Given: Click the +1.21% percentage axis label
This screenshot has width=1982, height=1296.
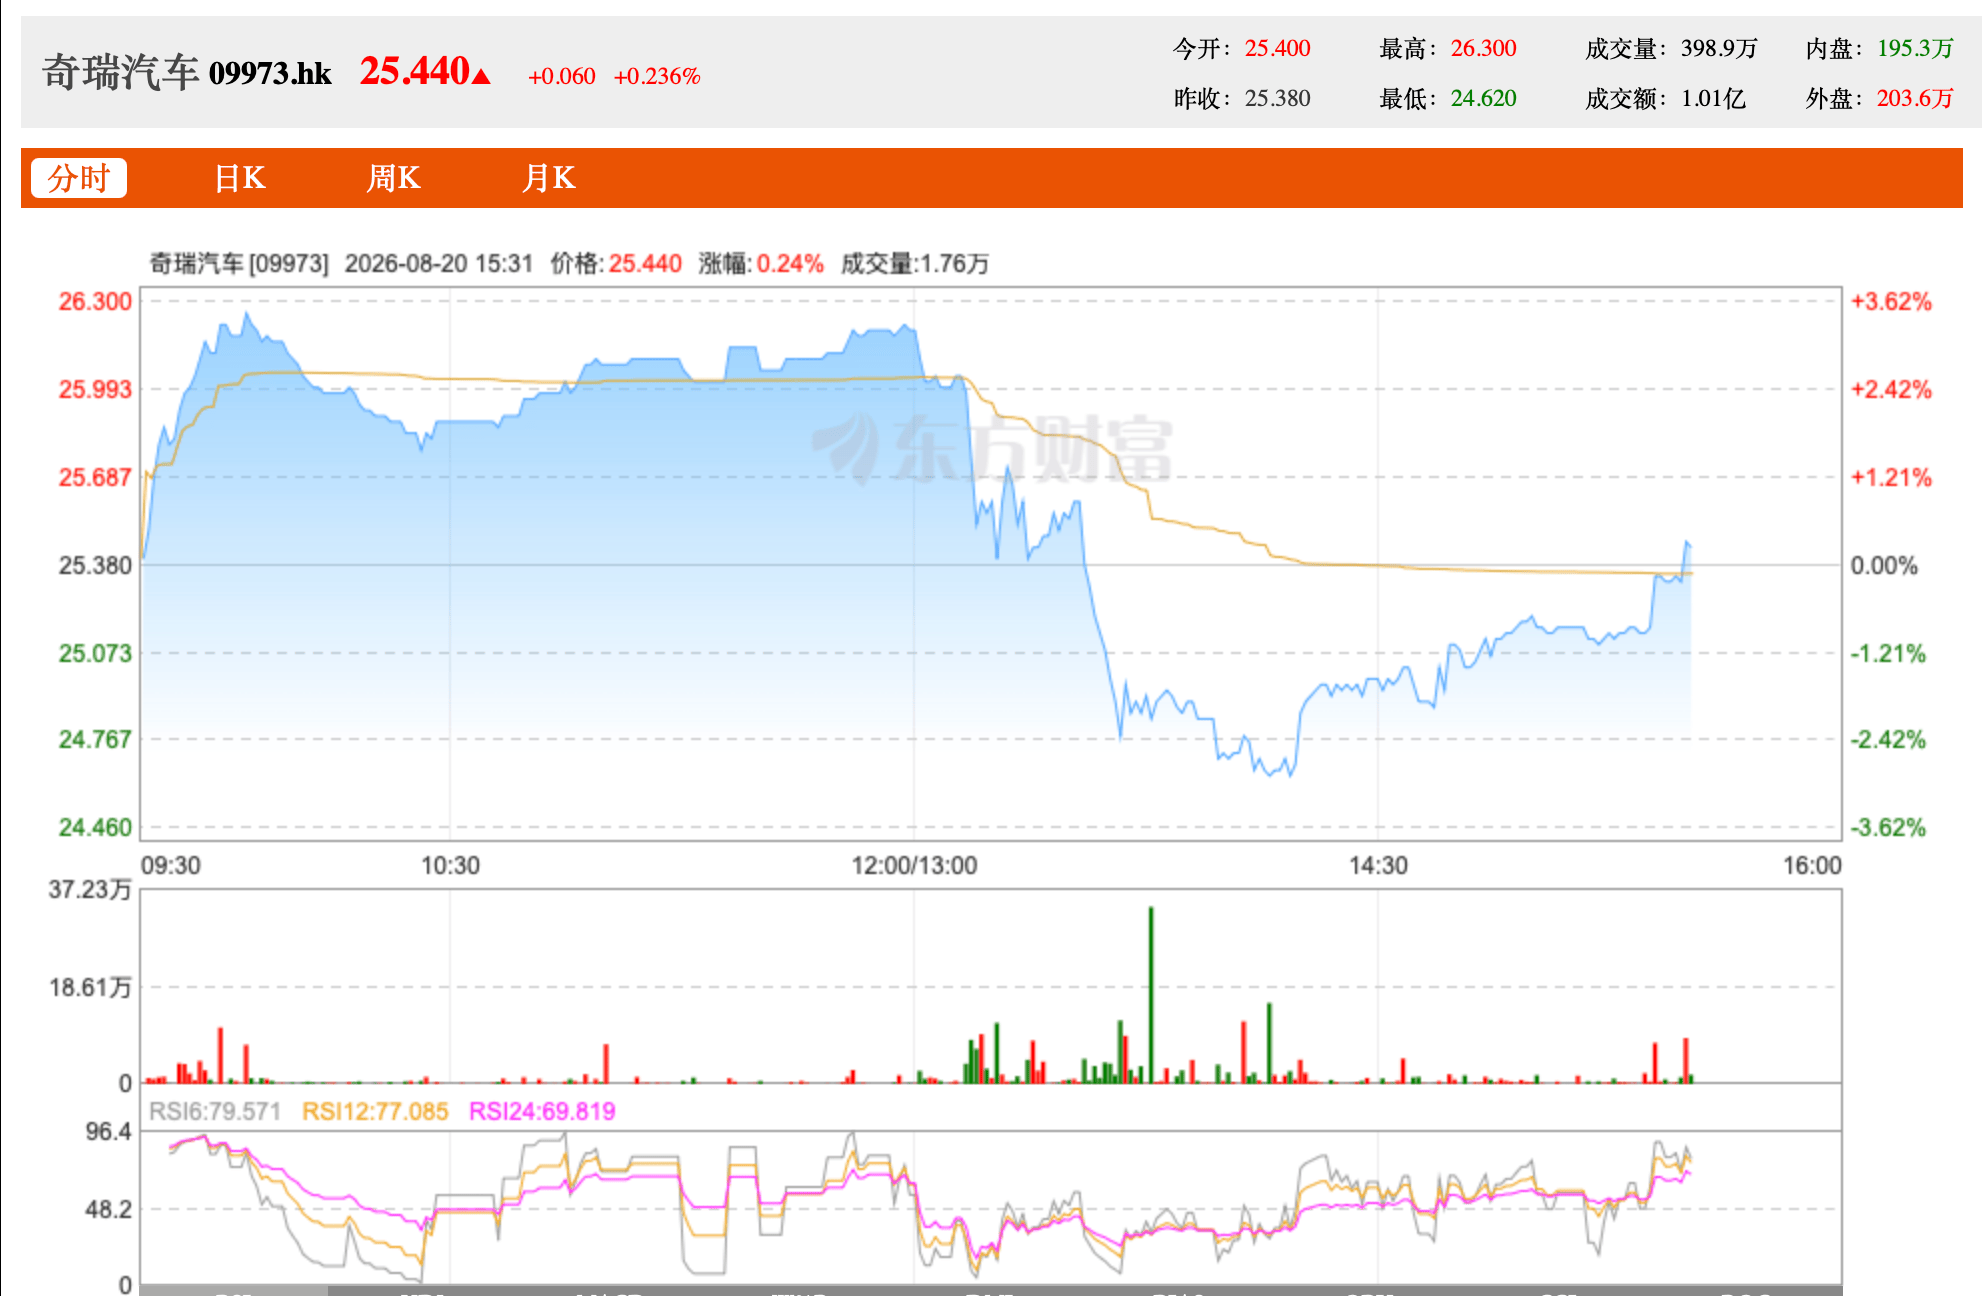Looking at the screenshot, I should click(x=1891, y=477).
